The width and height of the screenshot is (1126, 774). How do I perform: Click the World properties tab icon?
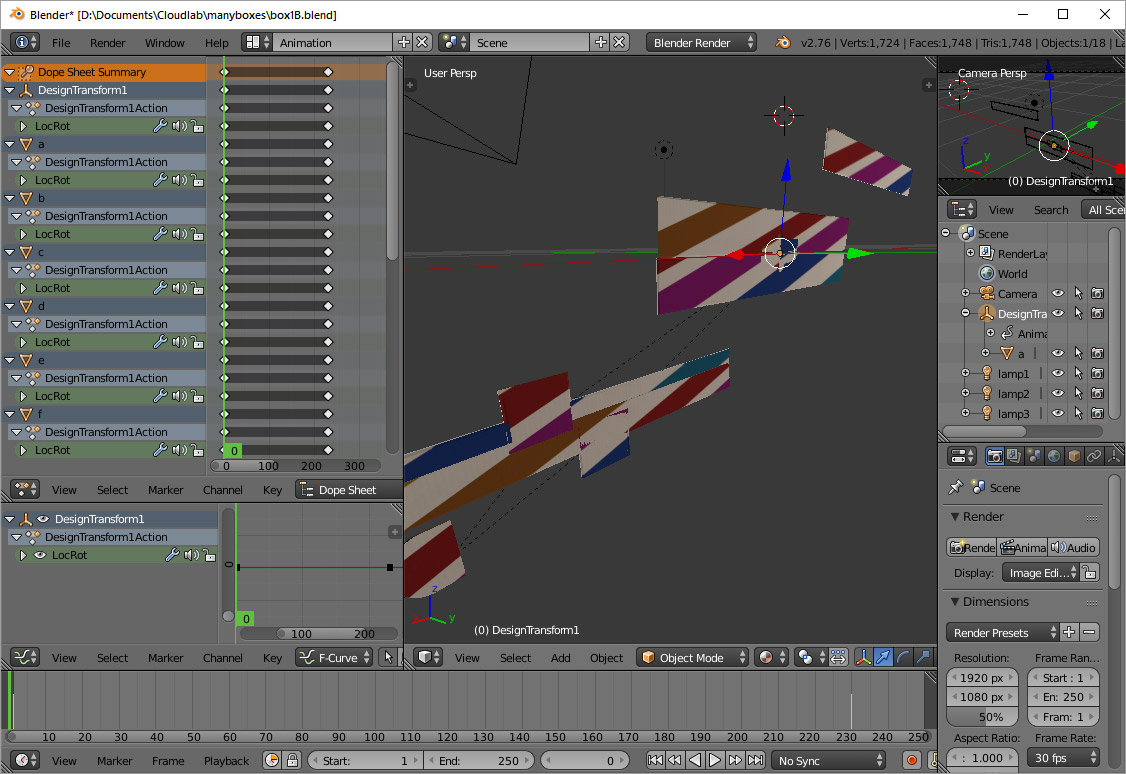pyautogui.click(x=1055, y=456)
